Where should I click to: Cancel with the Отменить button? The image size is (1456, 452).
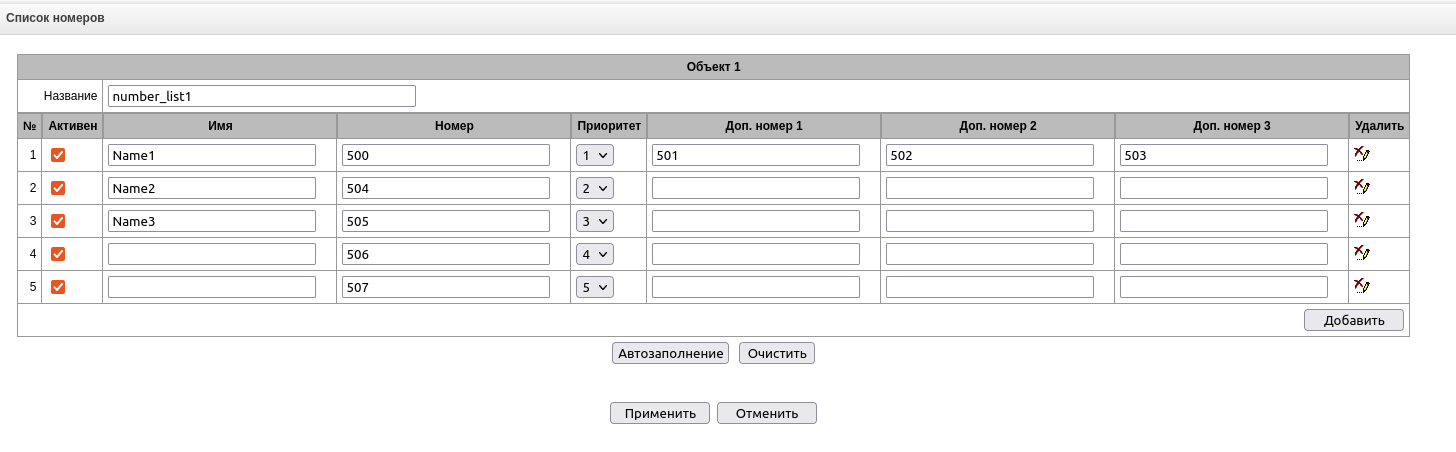[766, 413]
